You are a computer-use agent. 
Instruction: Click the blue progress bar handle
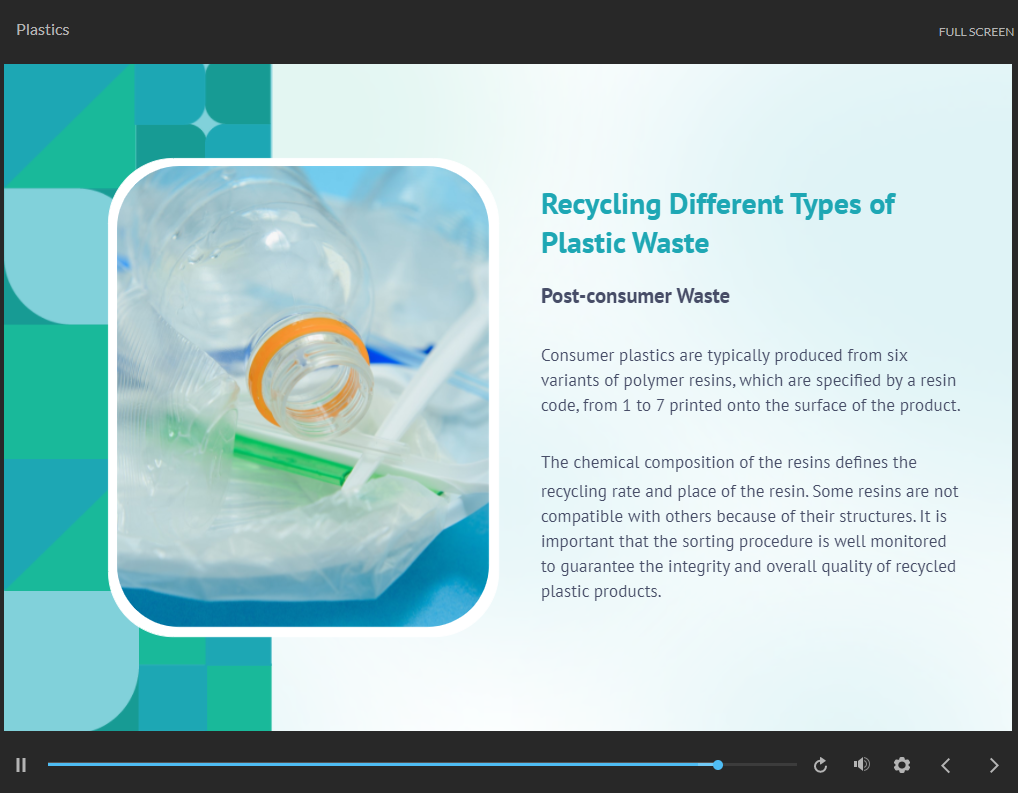[718, 765]
